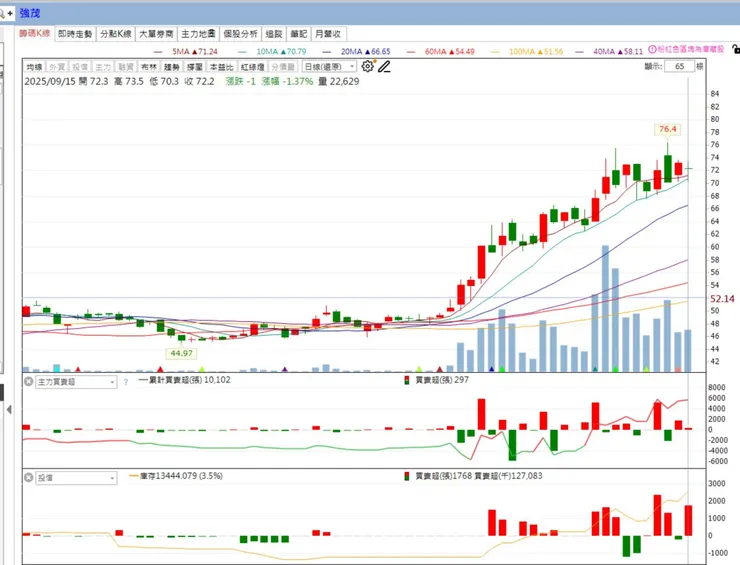Toggle the 趨勢 overlay button
The image size is (740, 565).
click(172, 67)
